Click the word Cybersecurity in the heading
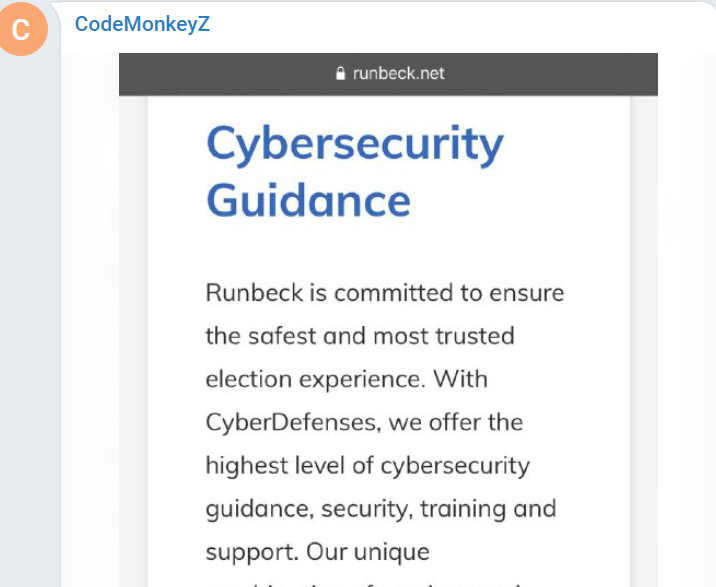Image resolution: width=716 pixels, height=587 pixels. 355,145
